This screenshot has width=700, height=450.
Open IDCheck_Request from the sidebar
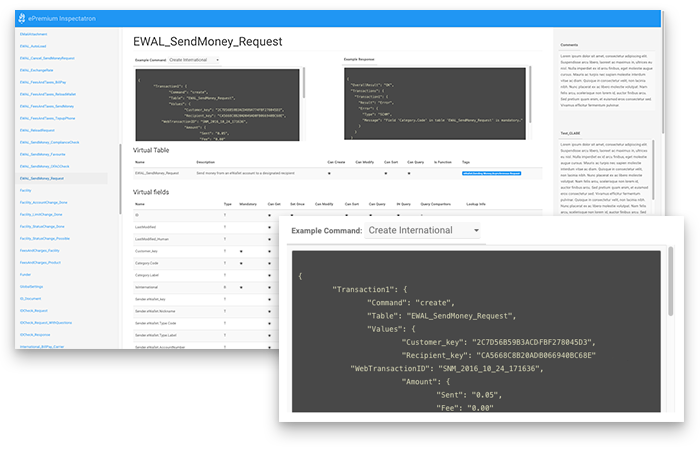(37, 310)
